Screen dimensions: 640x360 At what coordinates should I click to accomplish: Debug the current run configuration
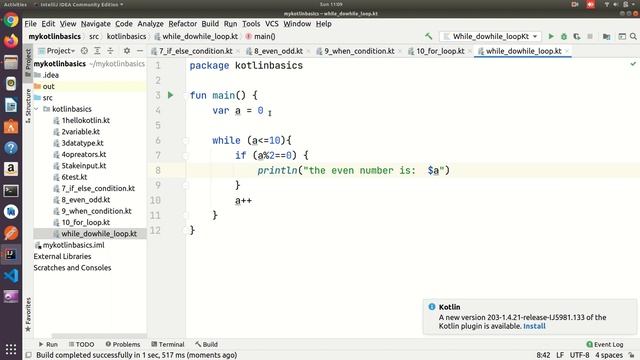tap(564, 36)
